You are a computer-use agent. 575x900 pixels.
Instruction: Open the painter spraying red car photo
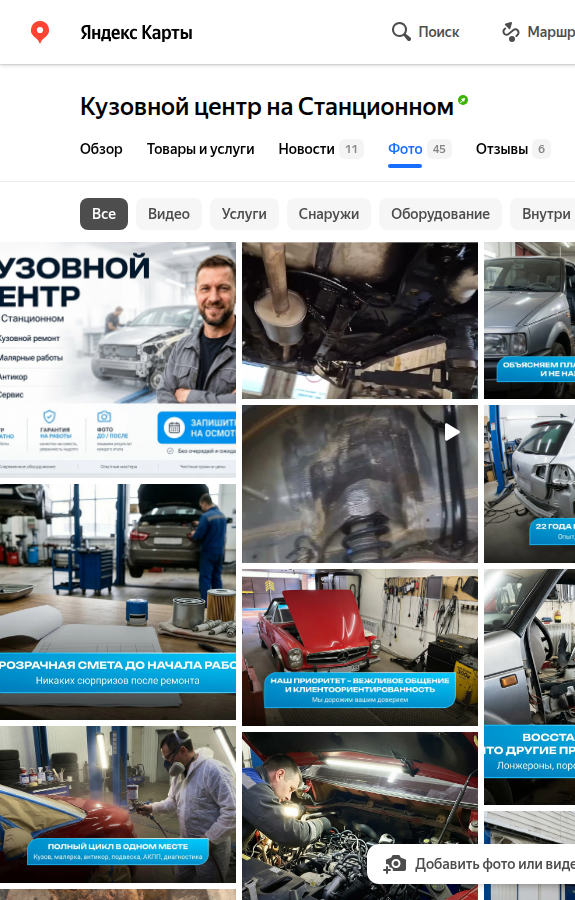118,804
